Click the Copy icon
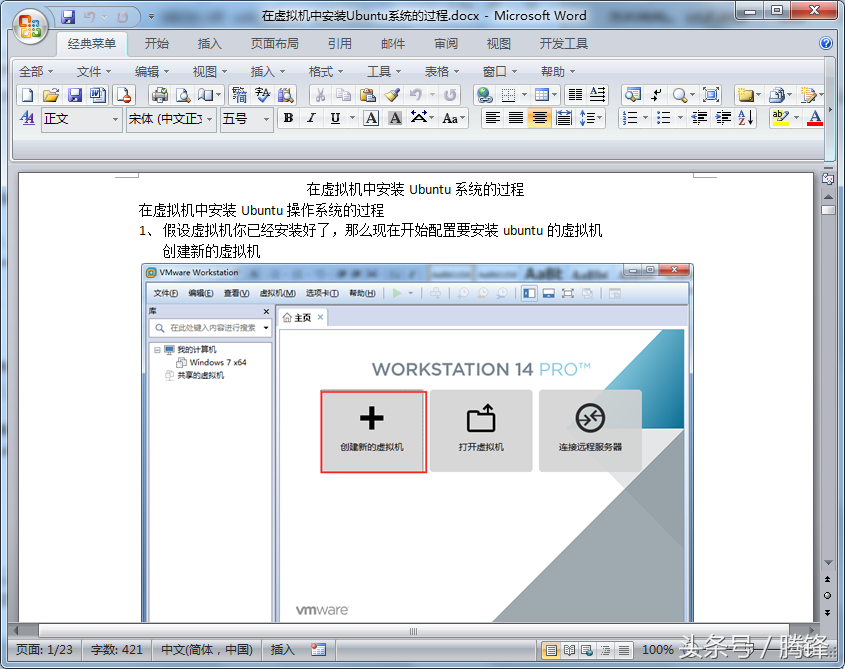845x669 pixels. point(344,95)
